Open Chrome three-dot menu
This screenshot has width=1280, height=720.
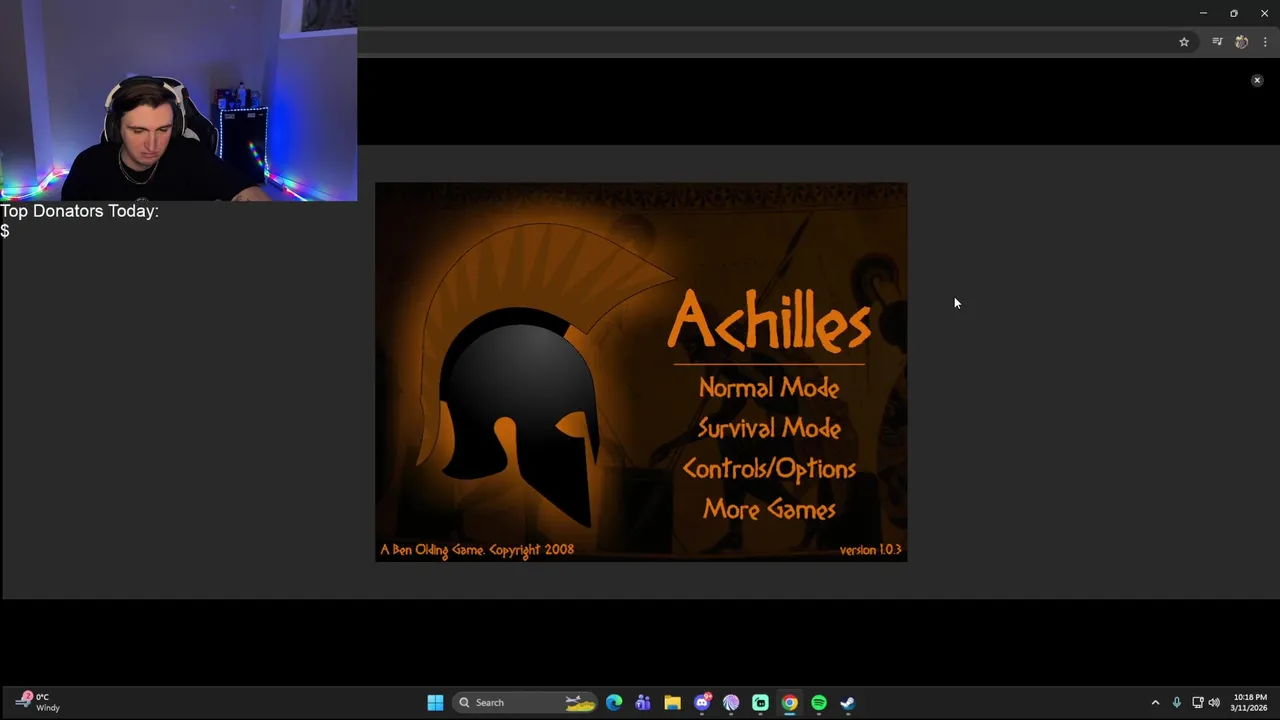[1265, 42]
